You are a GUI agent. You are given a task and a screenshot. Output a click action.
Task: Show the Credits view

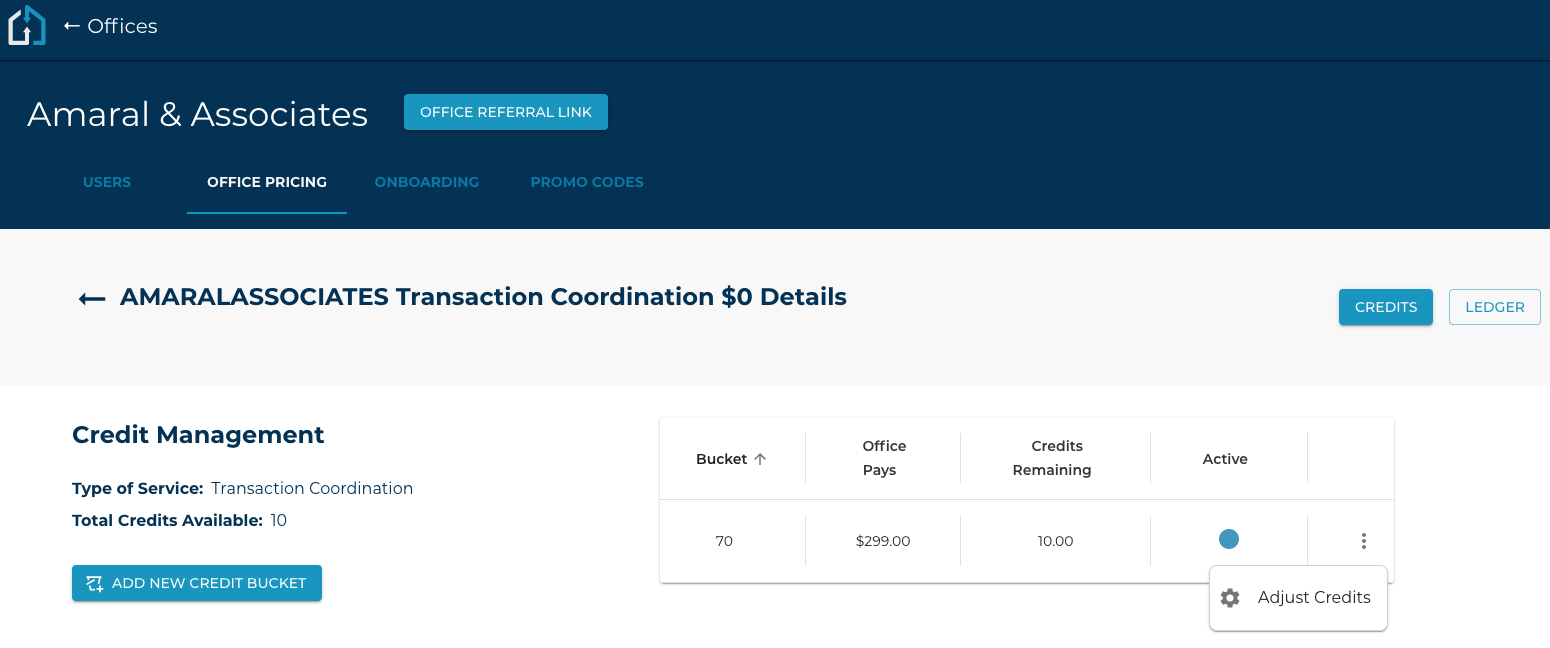pos(1385,307)
